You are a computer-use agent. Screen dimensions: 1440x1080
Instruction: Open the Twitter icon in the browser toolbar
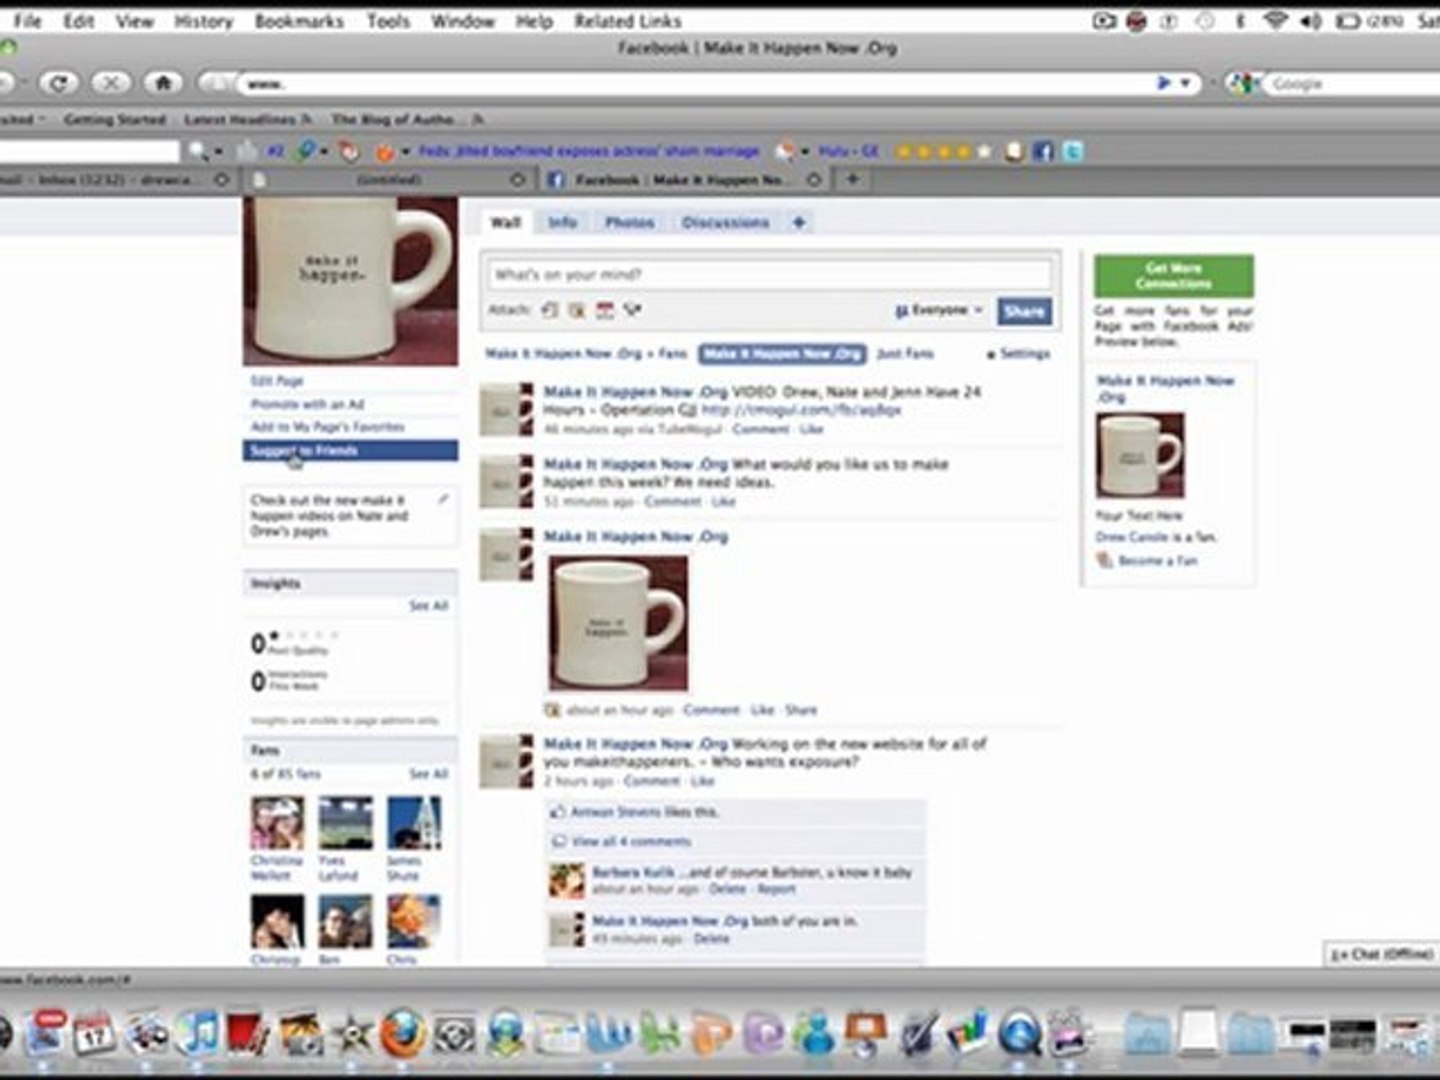click(x=1072, y=151)
